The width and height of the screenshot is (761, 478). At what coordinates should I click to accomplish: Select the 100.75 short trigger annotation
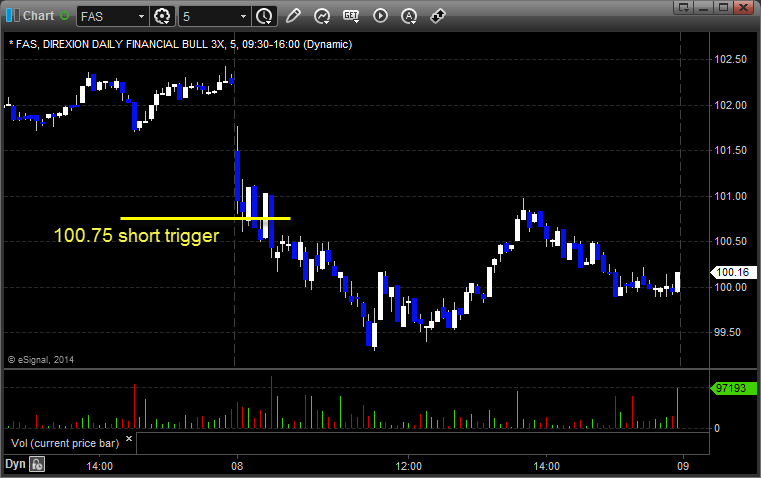[x=136, y=235]
